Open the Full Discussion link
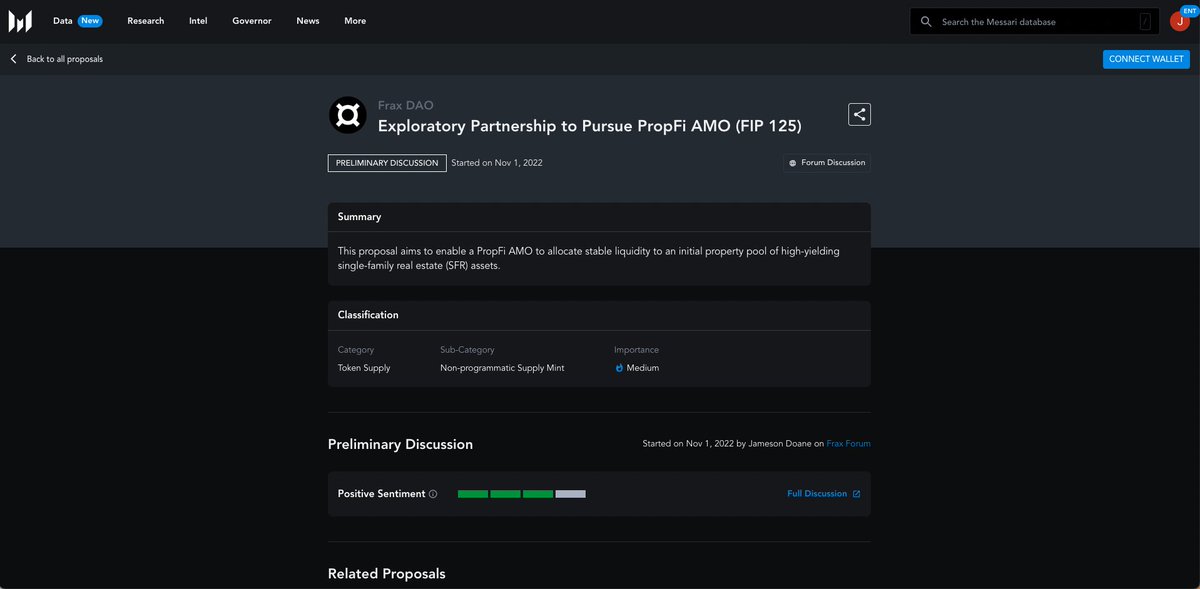Image resolution: width=1200 pixels, height=589 pixels. 817,494
